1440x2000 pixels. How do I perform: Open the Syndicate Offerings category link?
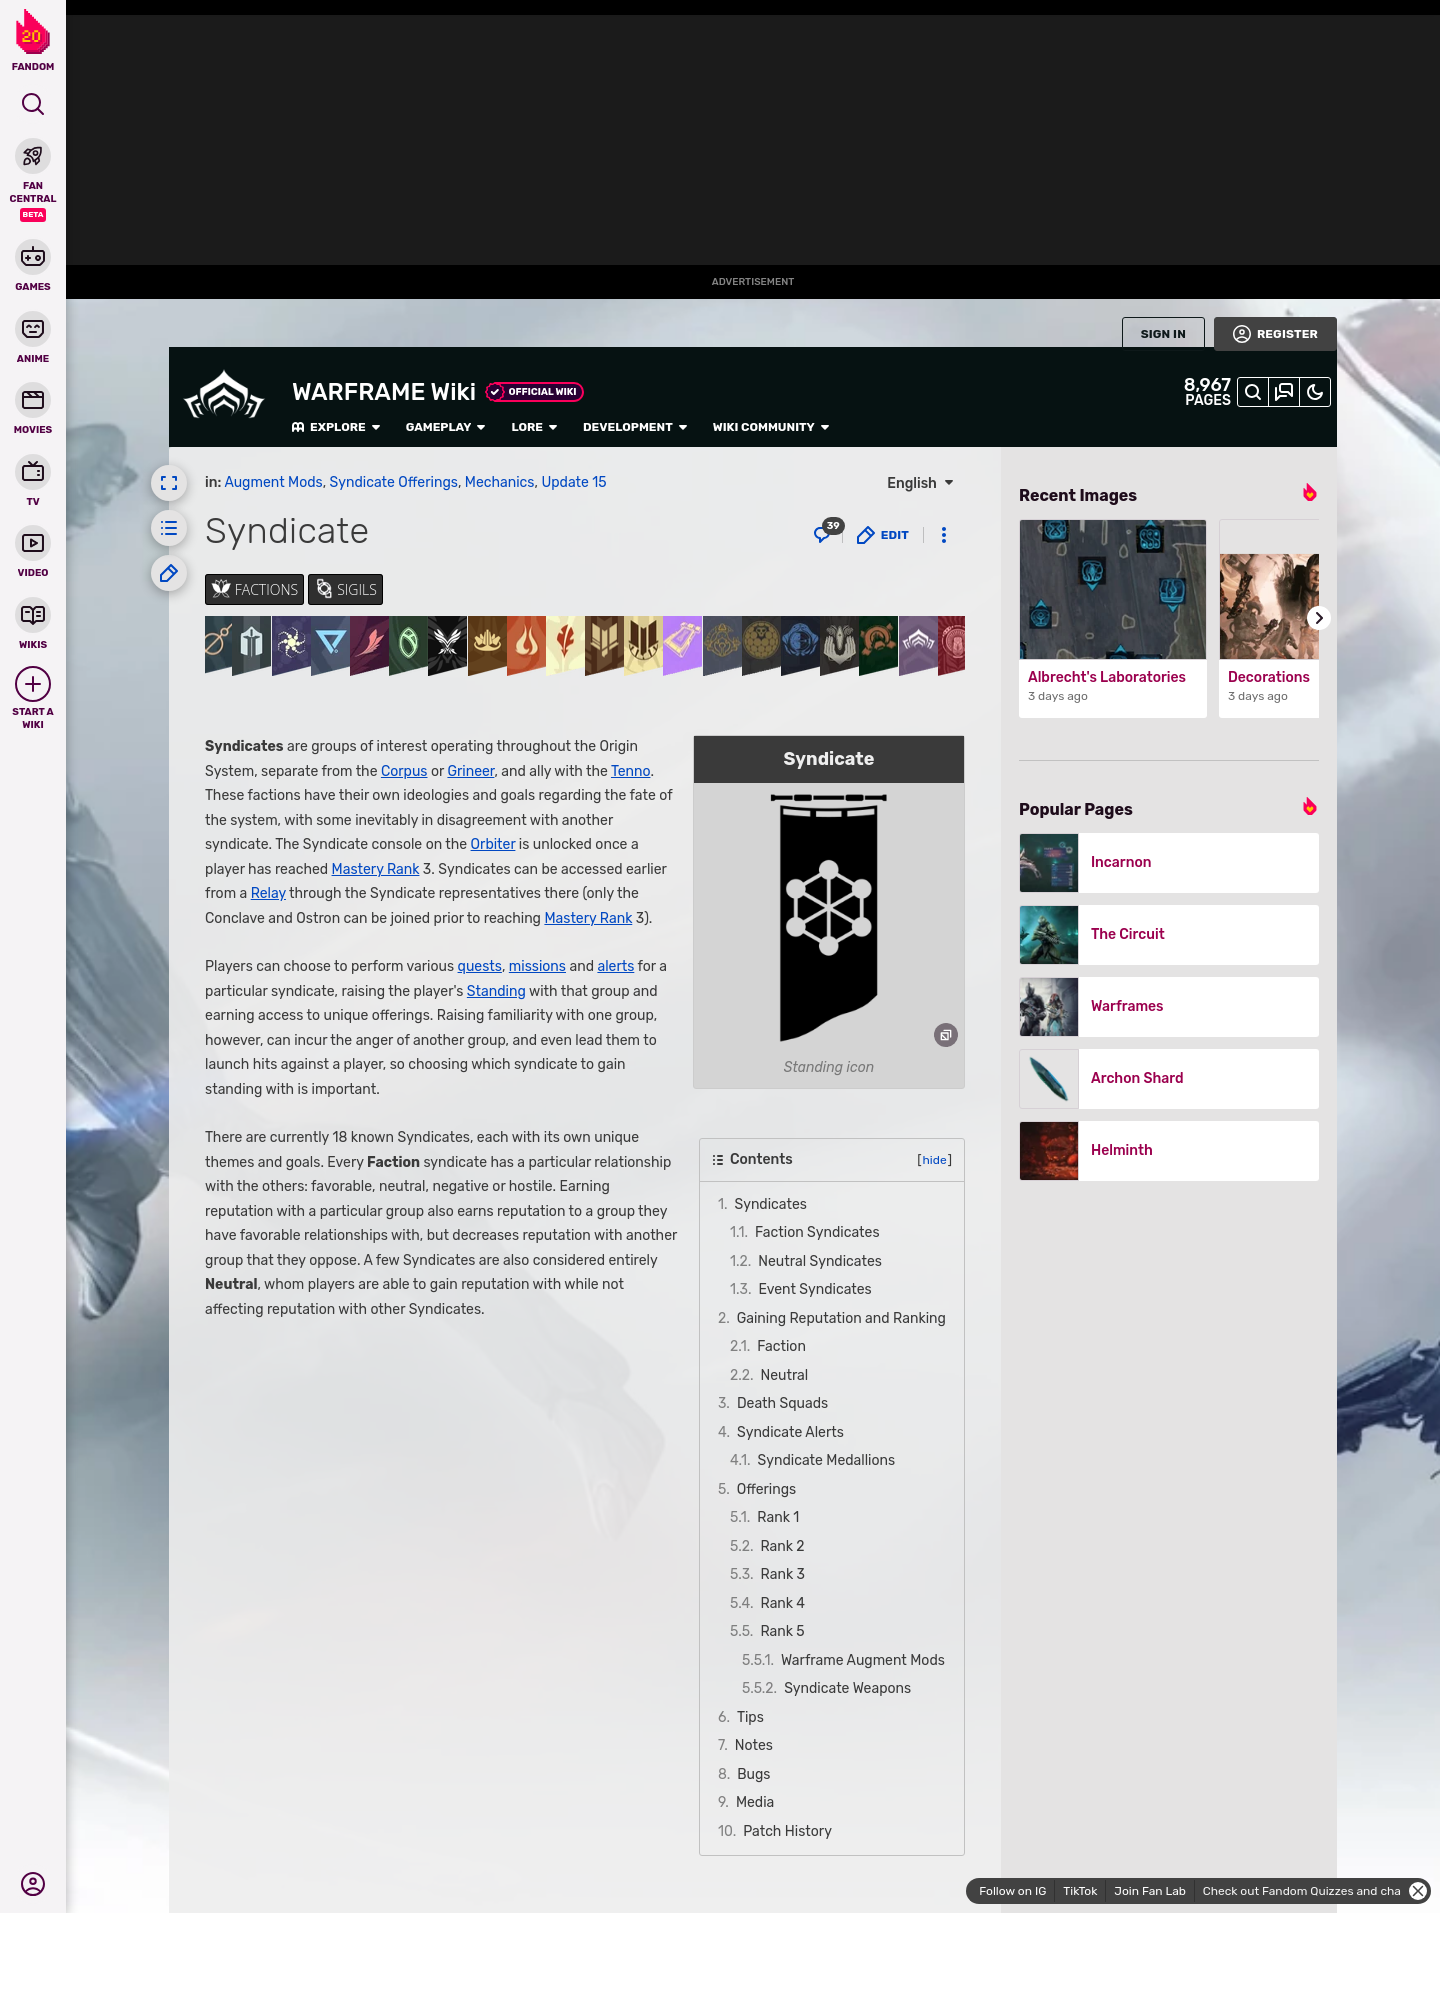(x=393, y=482)
